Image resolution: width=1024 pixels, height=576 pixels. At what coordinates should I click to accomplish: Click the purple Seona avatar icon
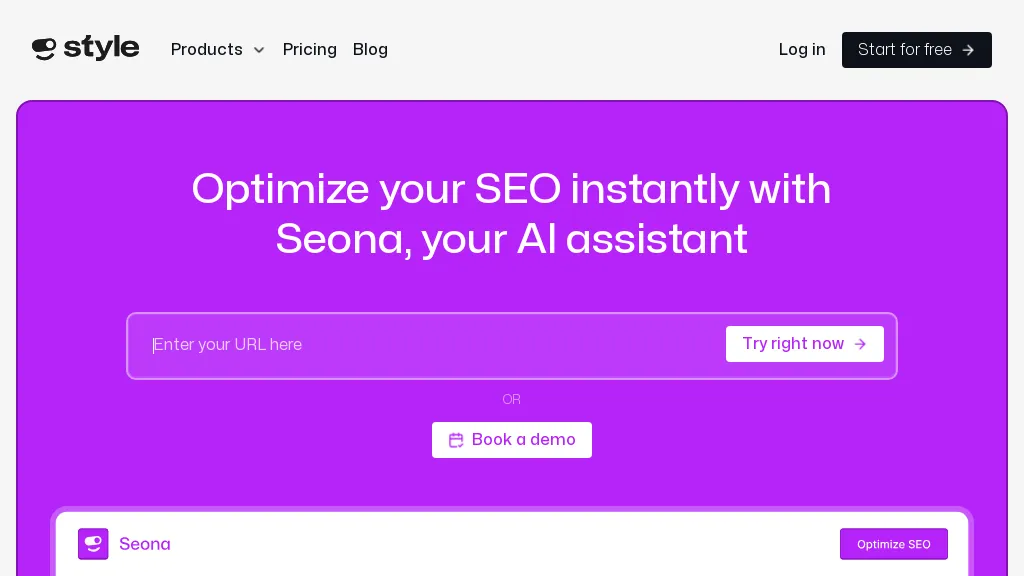[x=93, y=544]
